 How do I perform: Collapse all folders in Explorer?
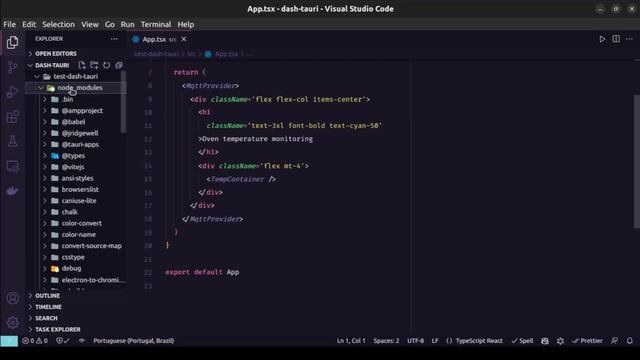(119, 65)
